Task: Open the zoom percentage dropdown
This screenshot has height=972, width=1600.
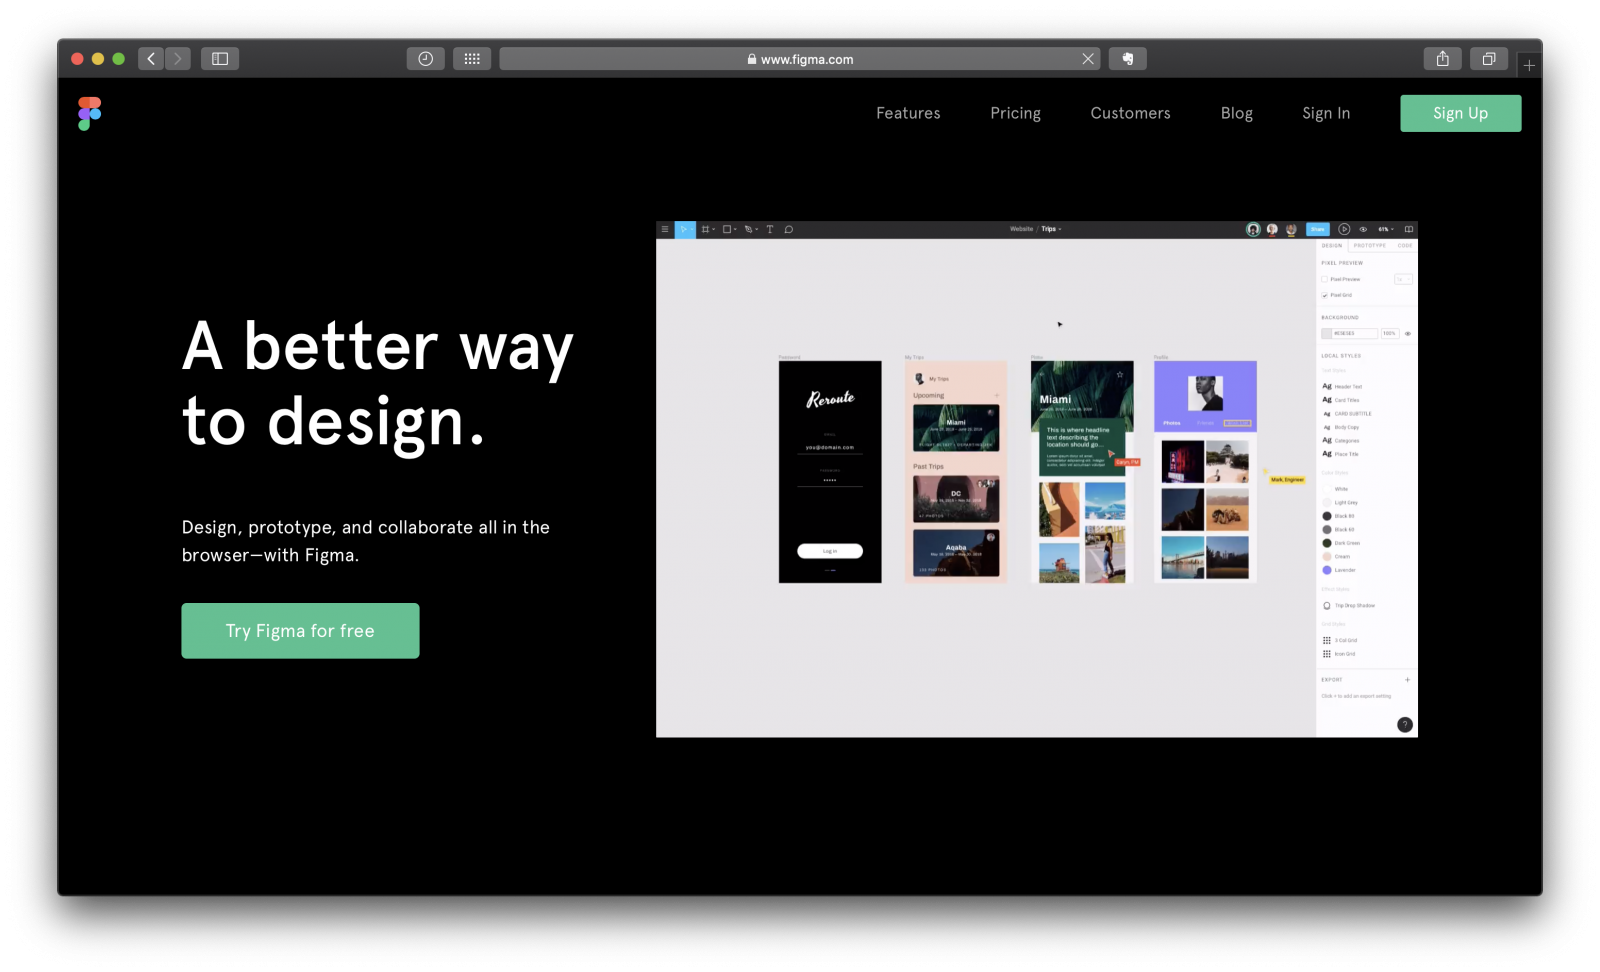Action: pos(1386,229)
